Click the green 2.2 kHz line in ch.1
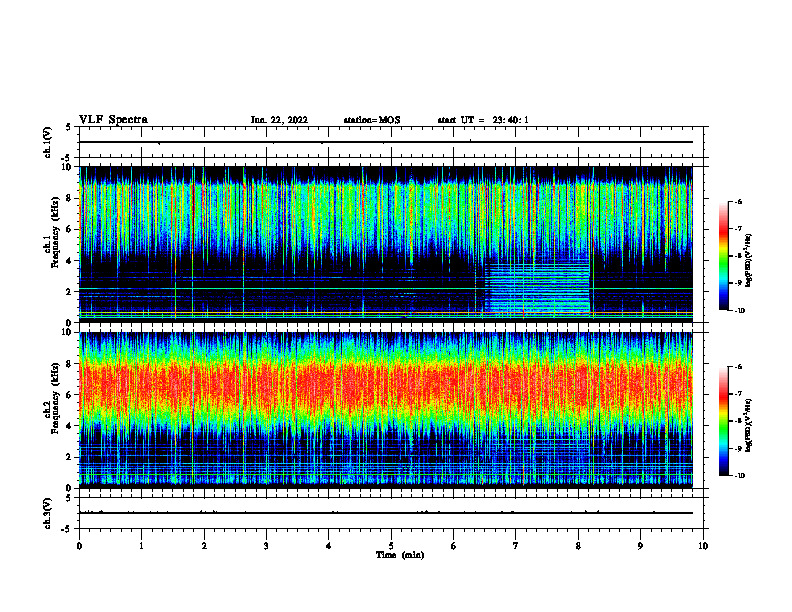 click(386, 289)
